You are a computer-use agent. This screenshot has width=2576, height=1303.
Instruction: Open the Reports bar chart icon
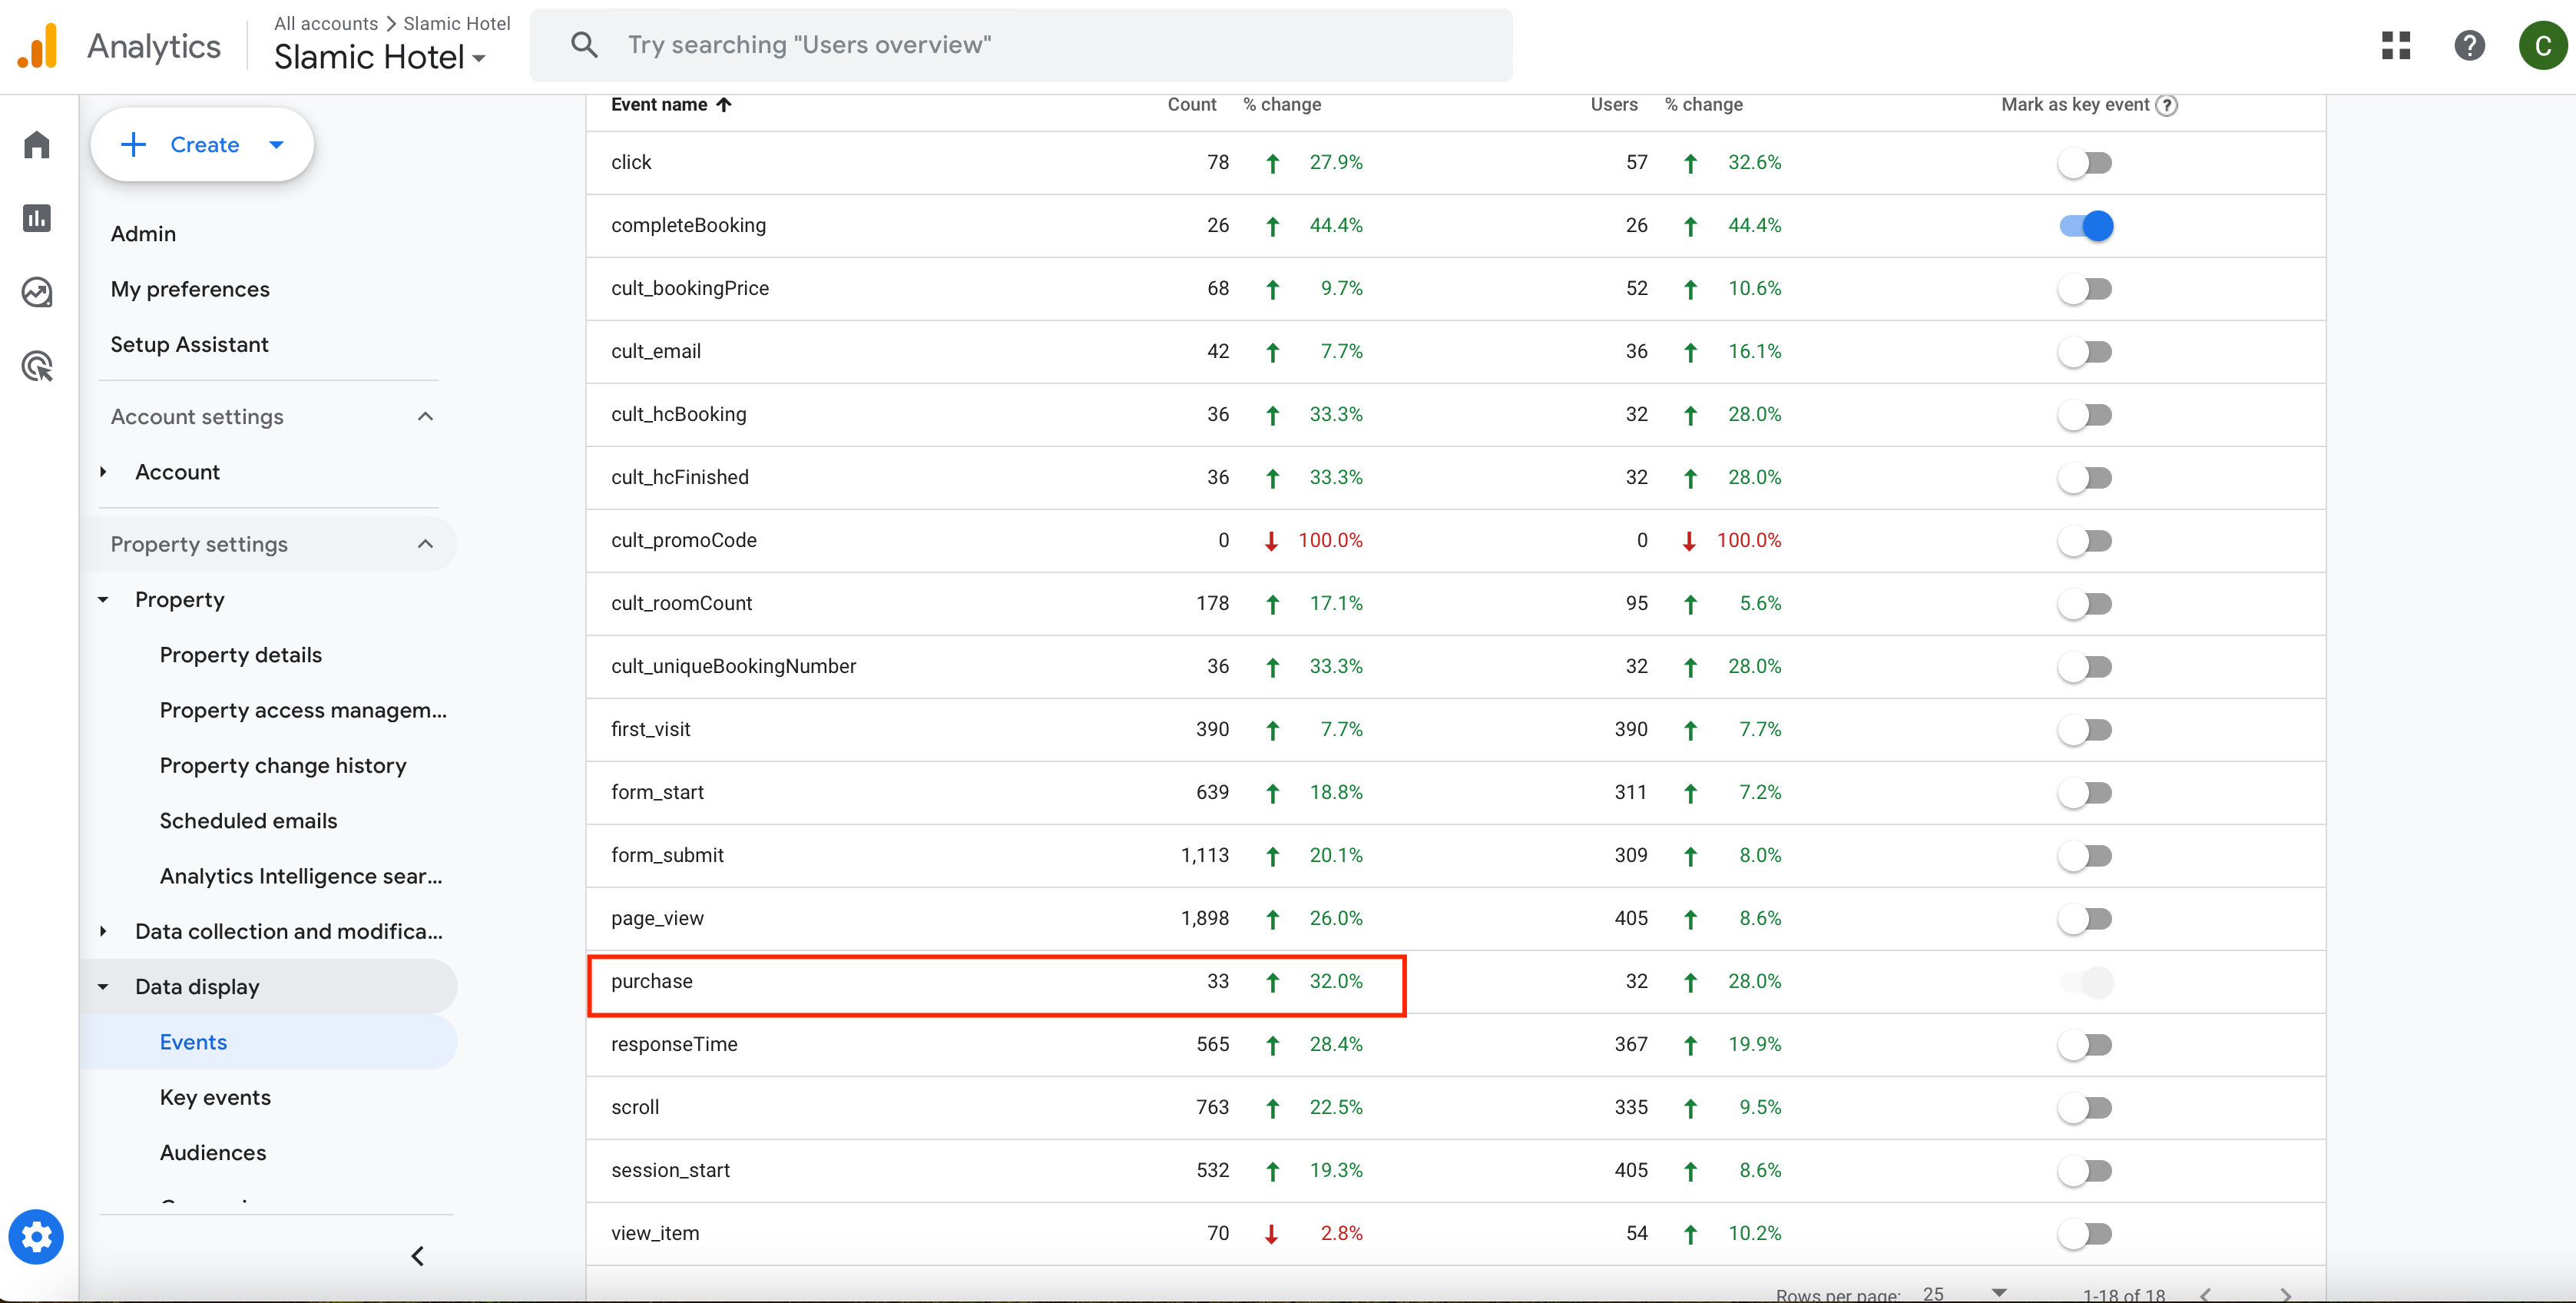(x=37, y=218)
